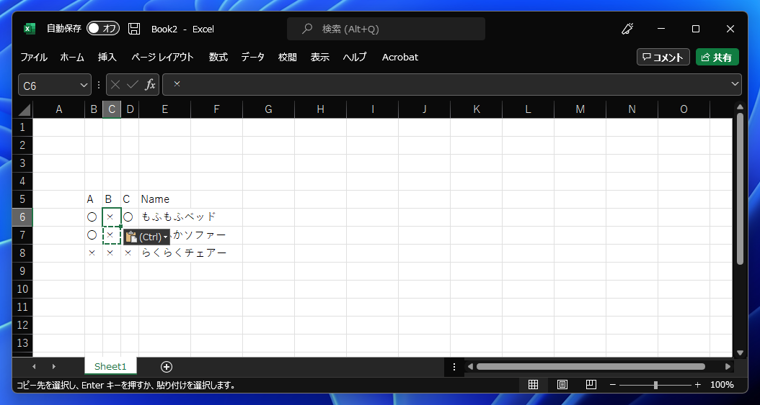Toggle the AutoSave switch

(x=103, y=29)
